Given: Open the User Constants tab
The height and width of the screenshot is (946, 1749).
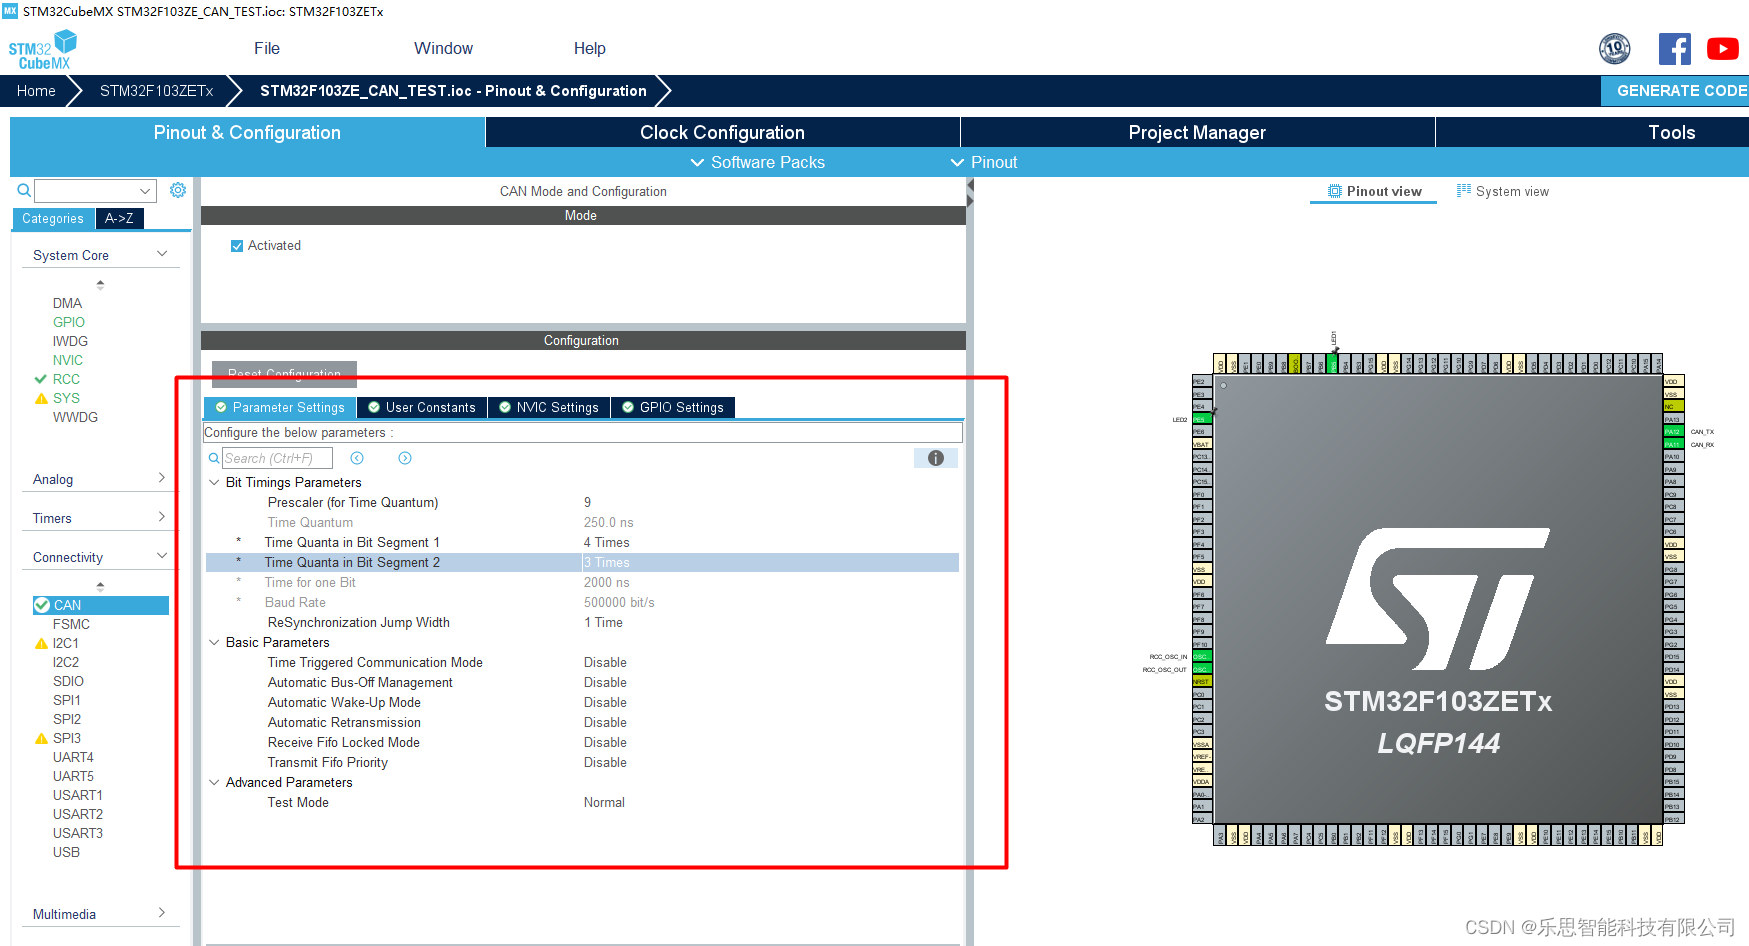Looking at the screenshot, I should pyautogui.click(x=422, y=407).
